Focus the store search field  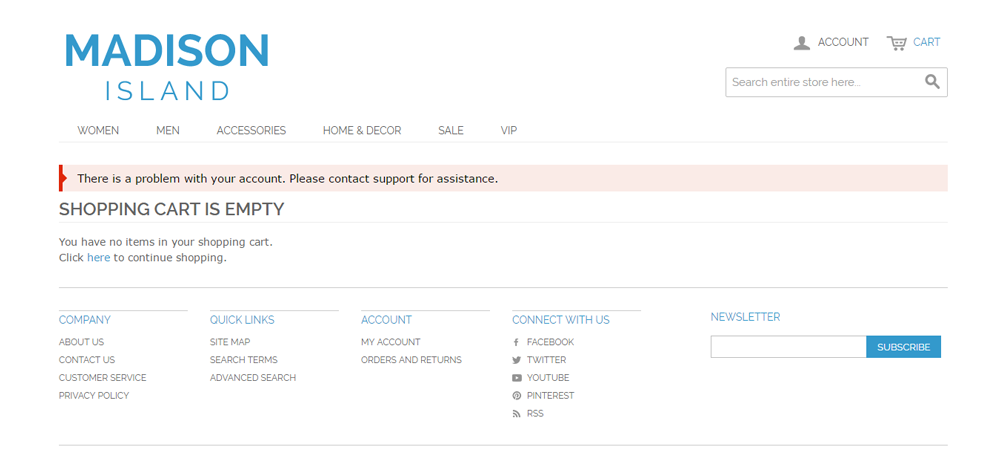[x=825, y=82]
